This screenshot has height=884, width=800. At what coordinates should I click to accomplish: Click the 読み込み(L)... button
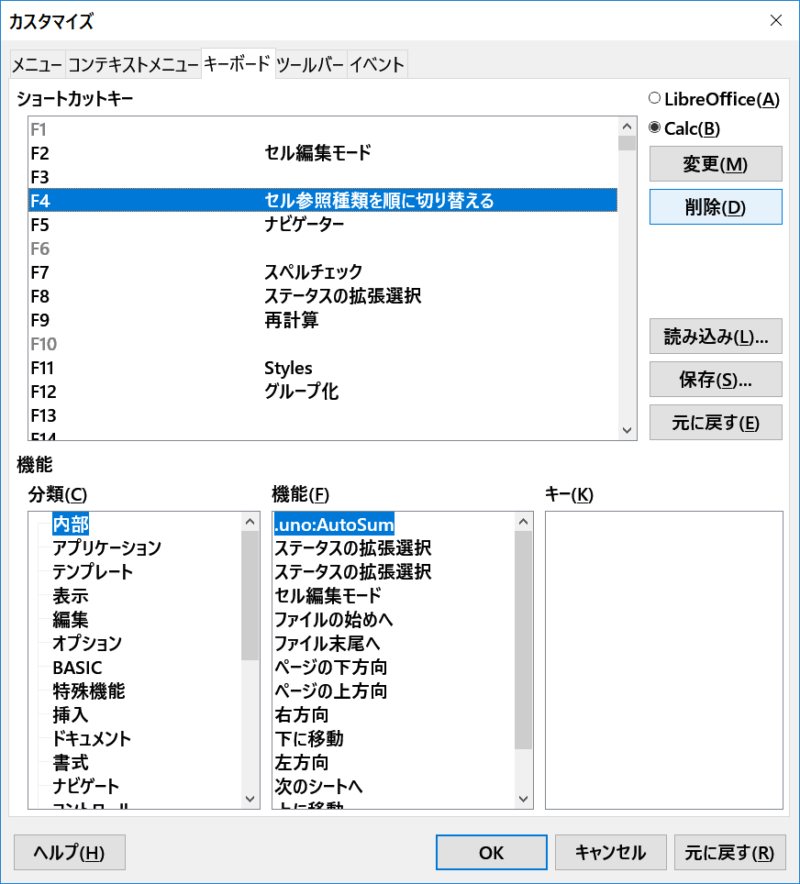pyautogui.click(x=715, y=336)
